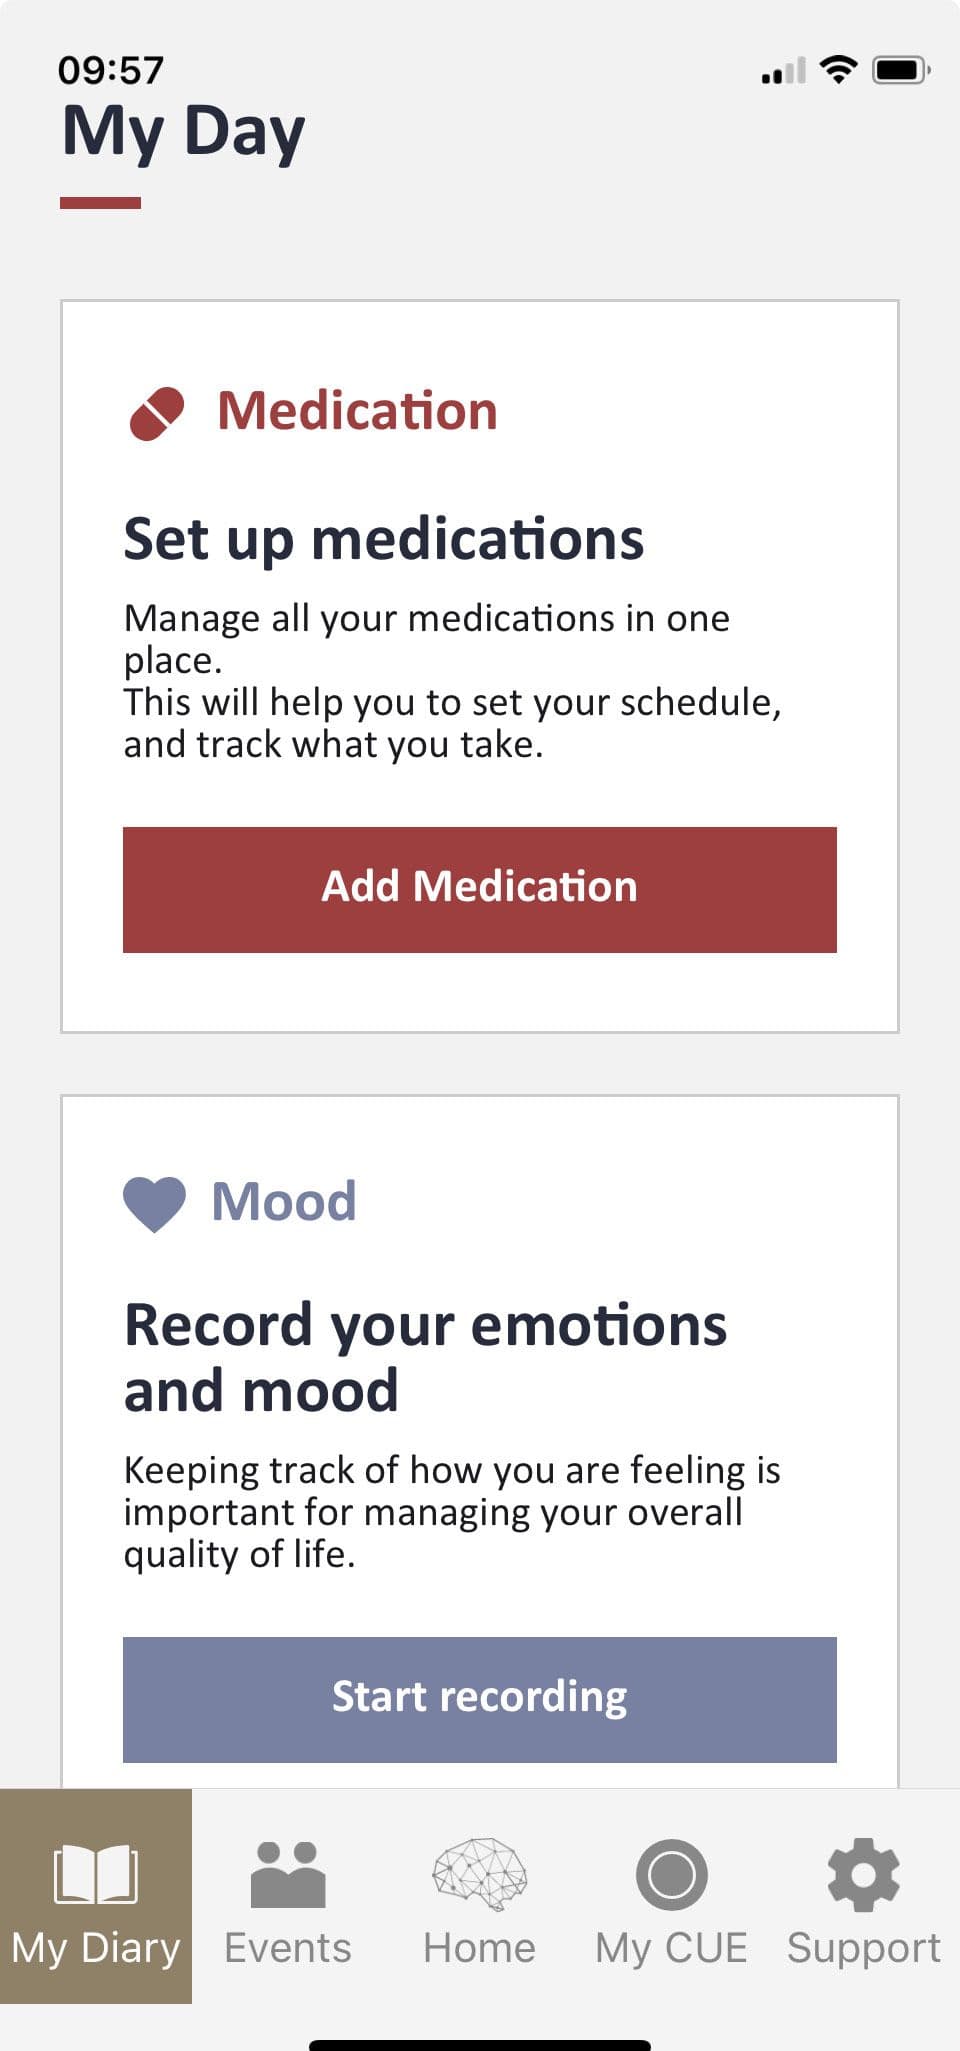
Task: Tap the red pill Medication icon
Action: (157, 413)
